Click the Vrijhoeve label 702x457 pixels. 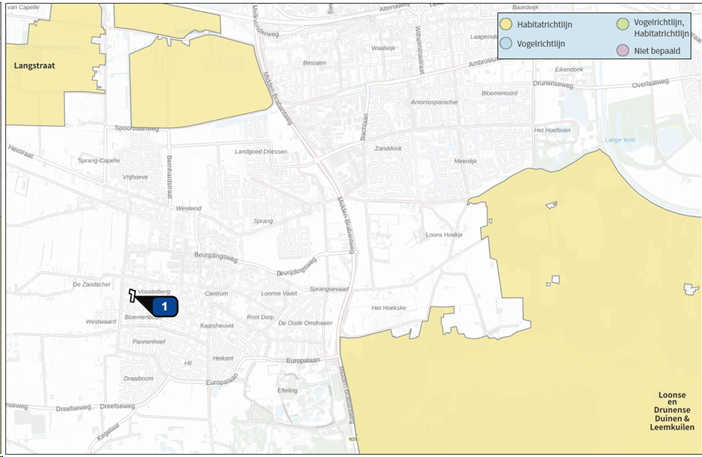point(135,177)
